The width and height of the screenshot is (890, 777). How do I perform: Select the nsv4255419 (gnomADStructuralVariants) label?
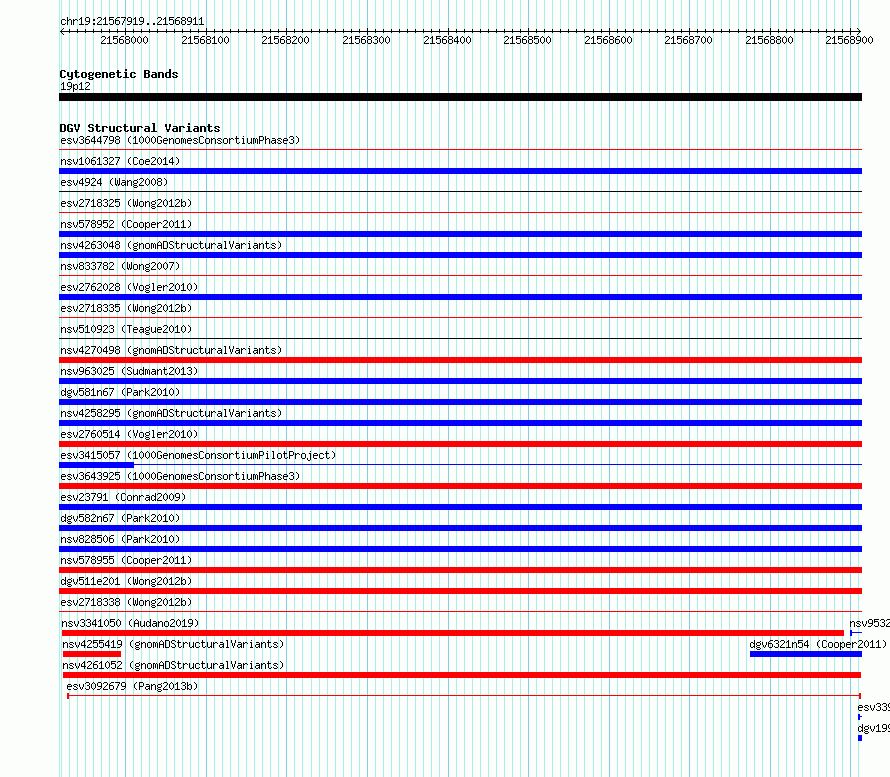(173, 644)
